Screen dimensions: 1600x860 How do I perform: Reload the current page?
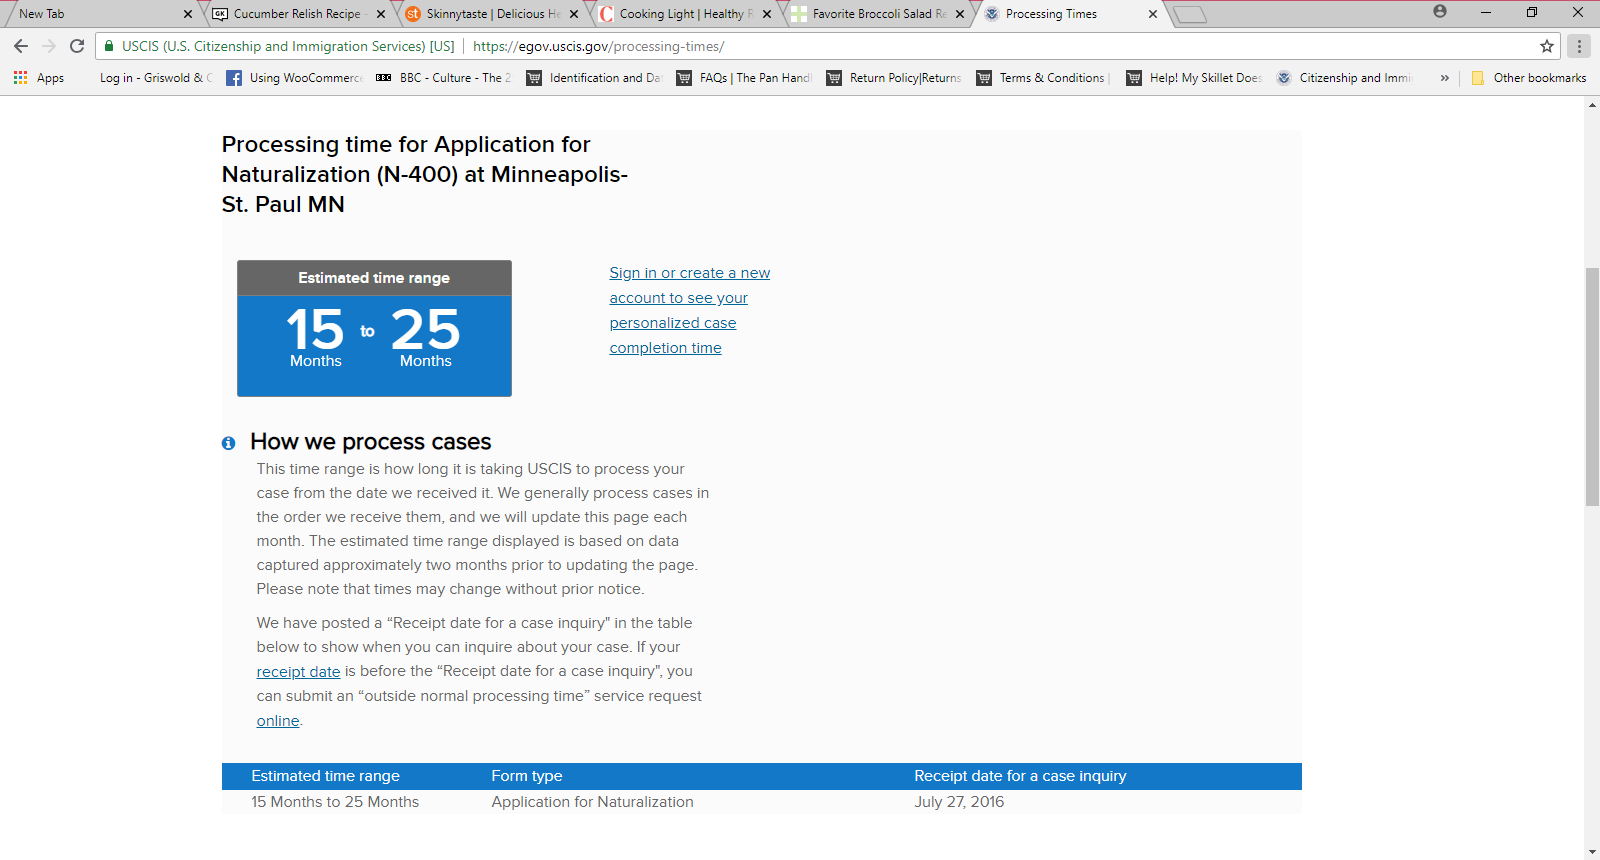(x=77, y=46)
